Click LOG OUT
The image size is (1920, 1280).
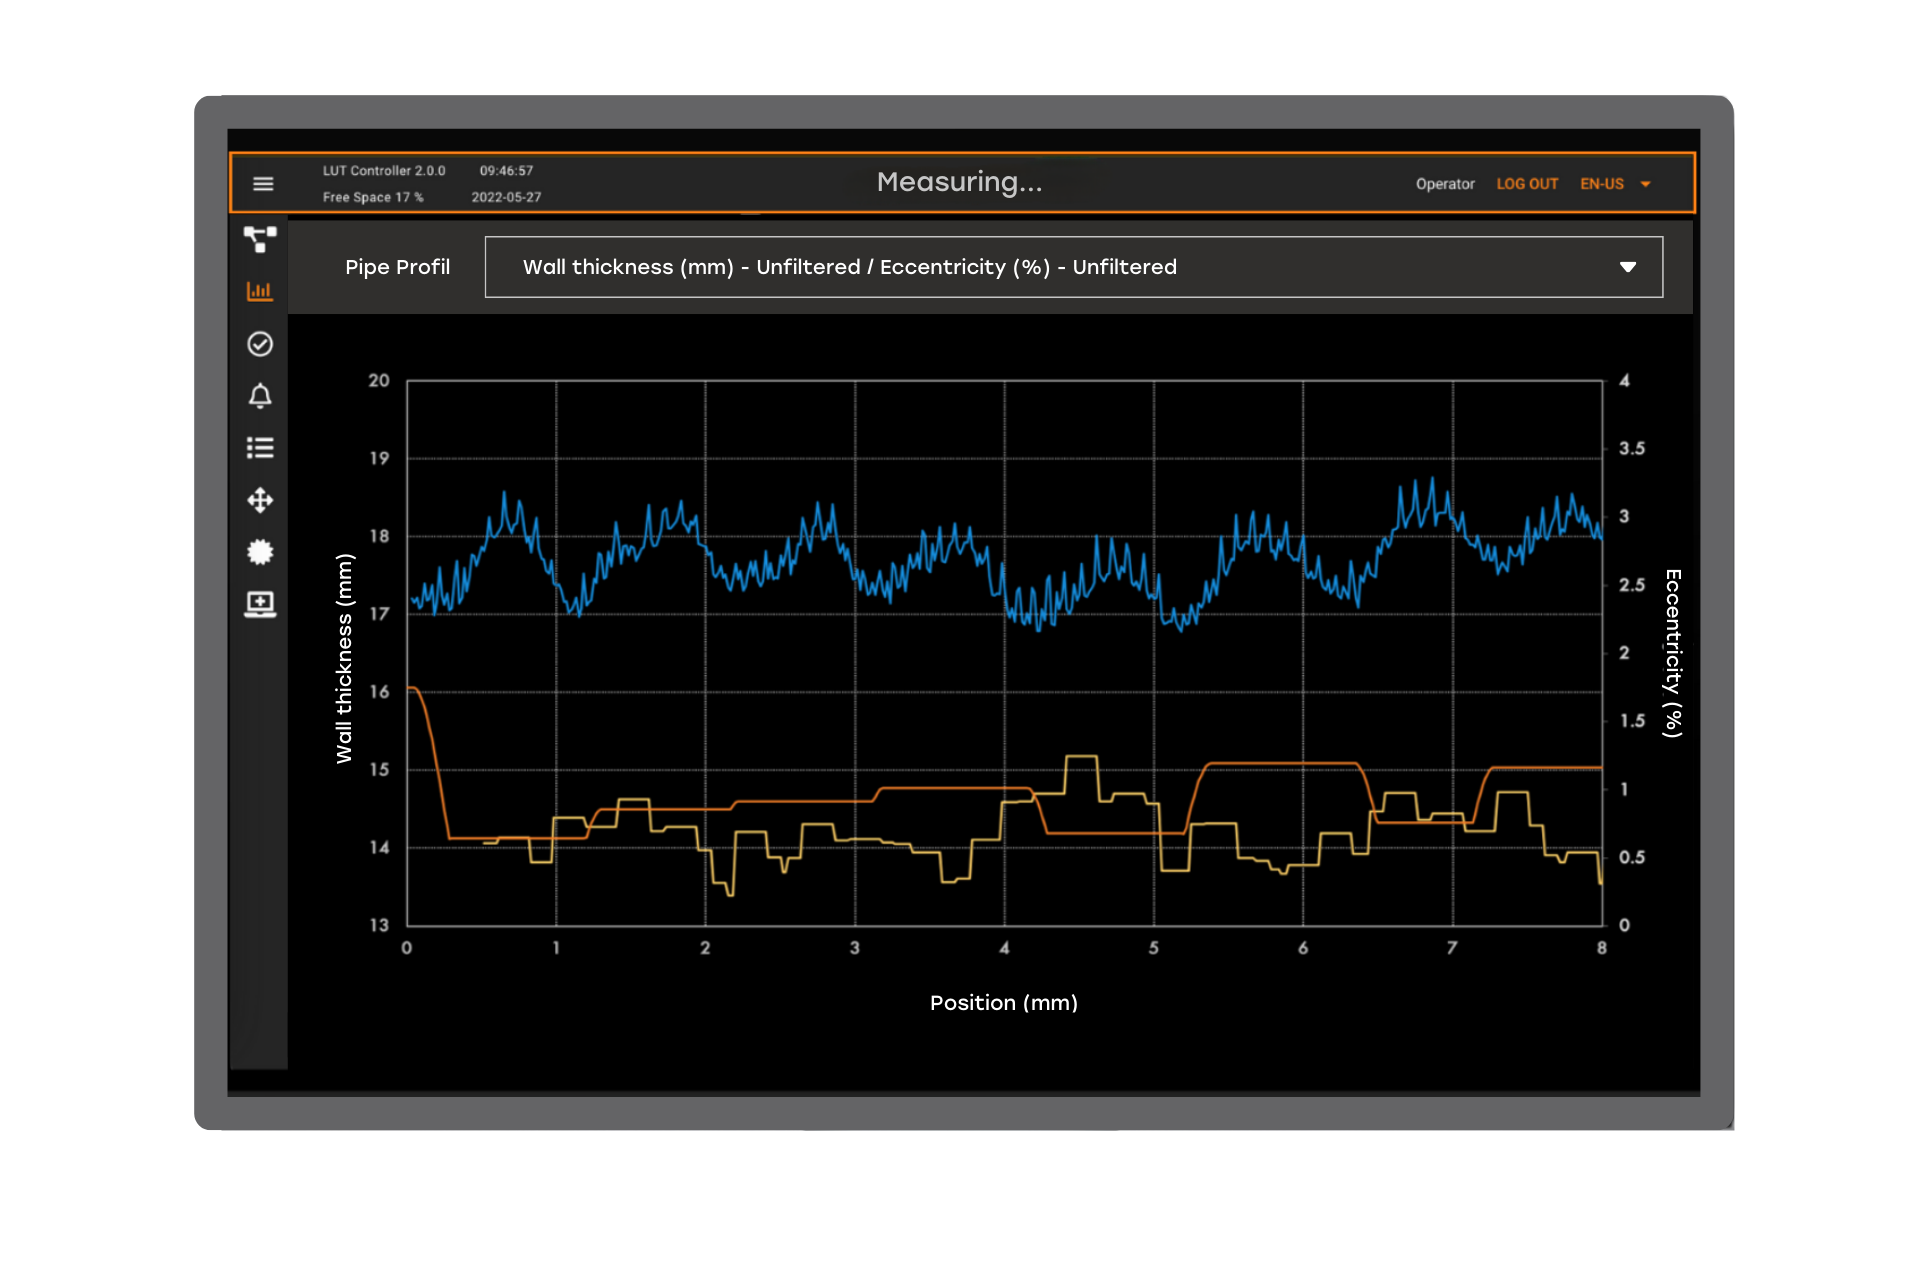coord(1526,184)
